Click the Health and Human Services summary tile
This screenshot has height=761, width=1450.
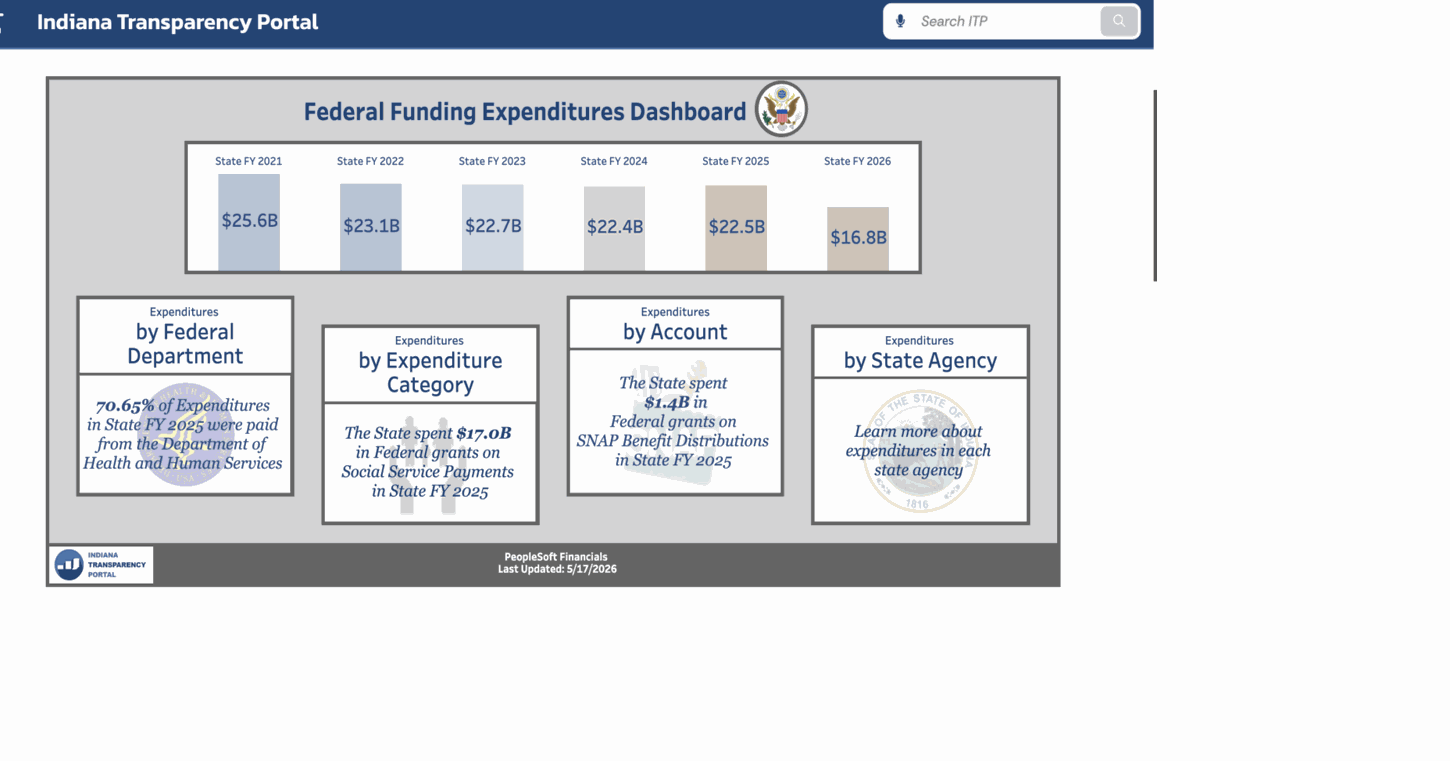(185, 434)
